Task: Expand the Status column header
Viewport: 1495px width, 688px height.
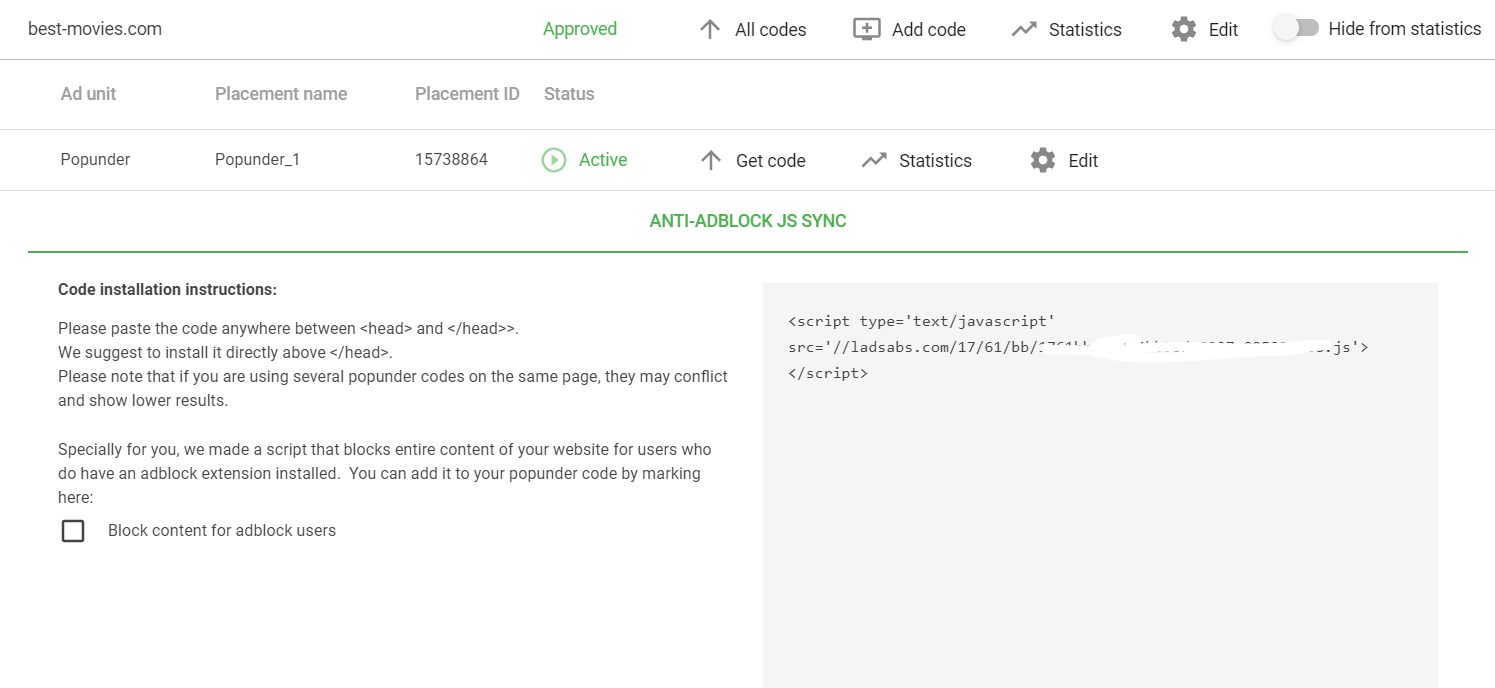Action: [569, 93]
